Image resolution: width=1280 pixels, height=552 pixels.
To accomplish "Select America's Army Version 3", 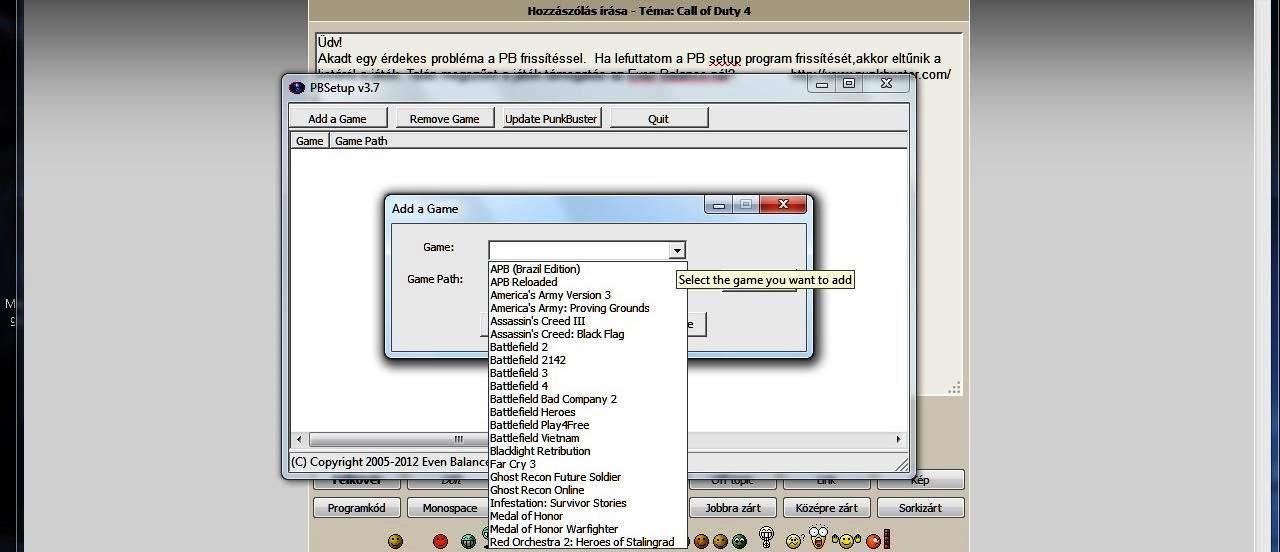I will coord(587,295).
